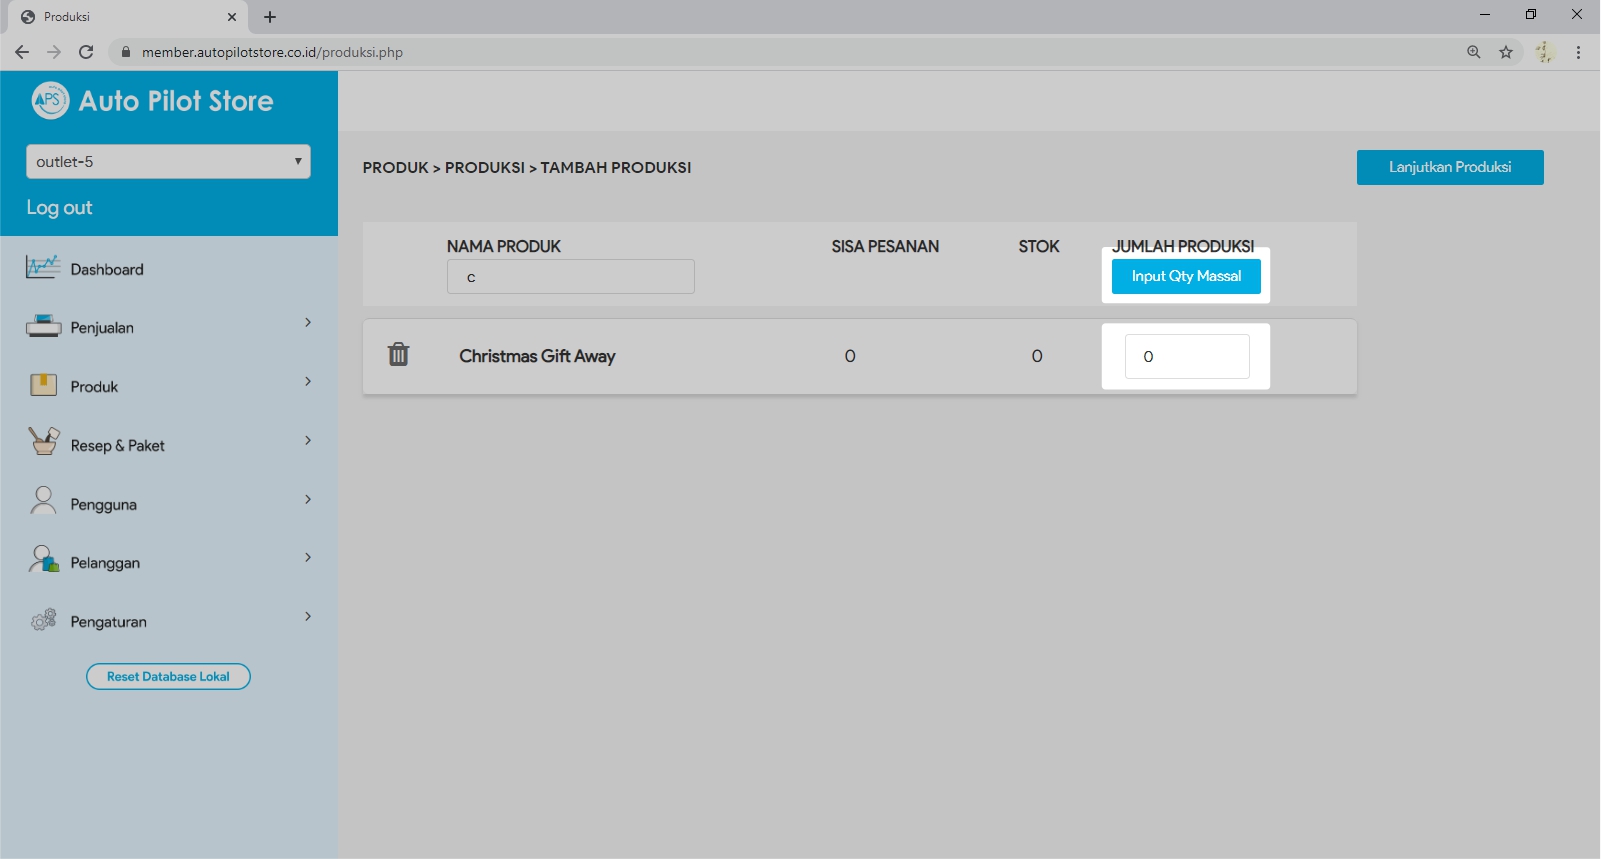Bookmark this page with the star icon
The image size is (1601, 859).
pyautogui.click(x=1505, y=52)
